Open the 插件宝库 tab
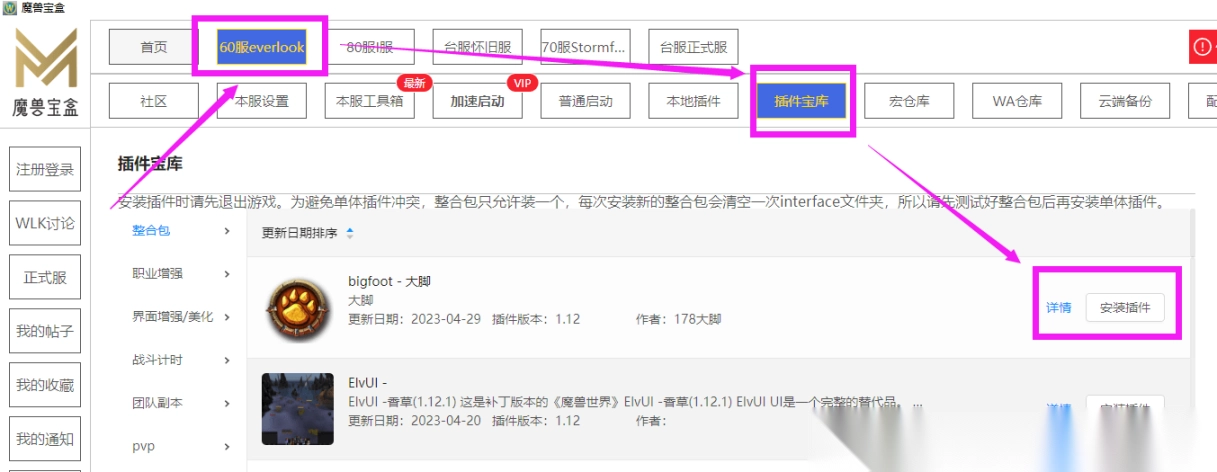The width and height of the screenshot is (1217, 472). click(801, 101)
